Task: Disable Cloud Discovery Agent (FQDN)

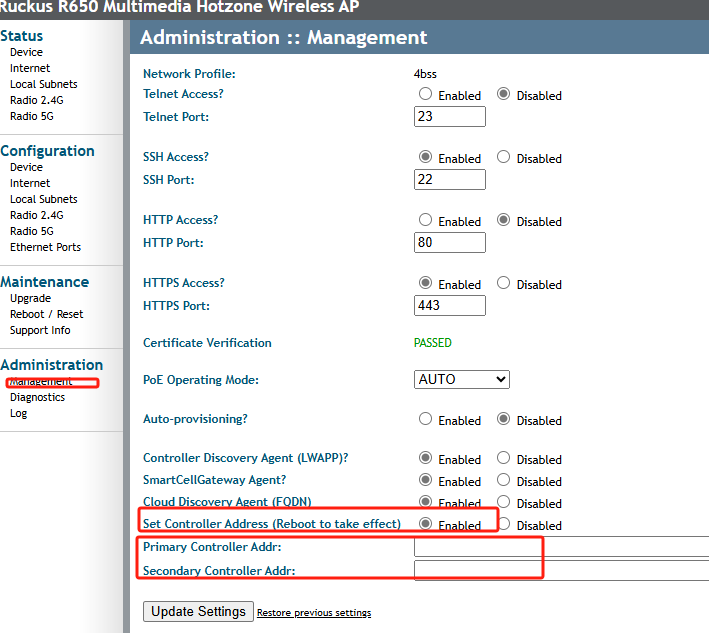Action: 503,502
